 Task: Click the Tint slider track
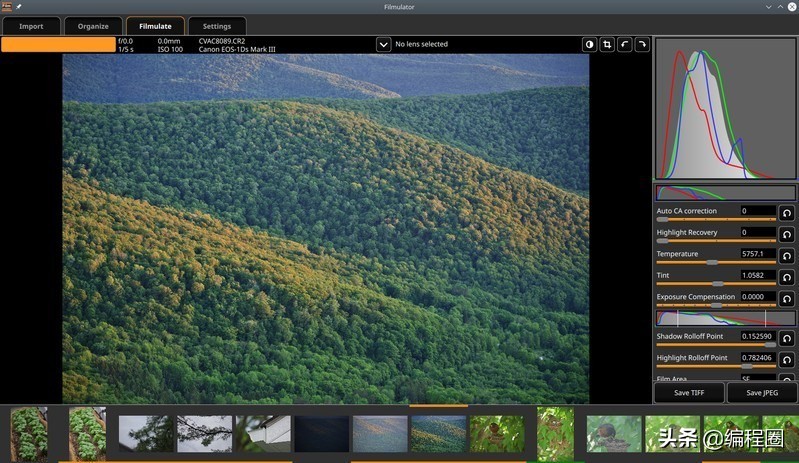(x=716, y=284)
